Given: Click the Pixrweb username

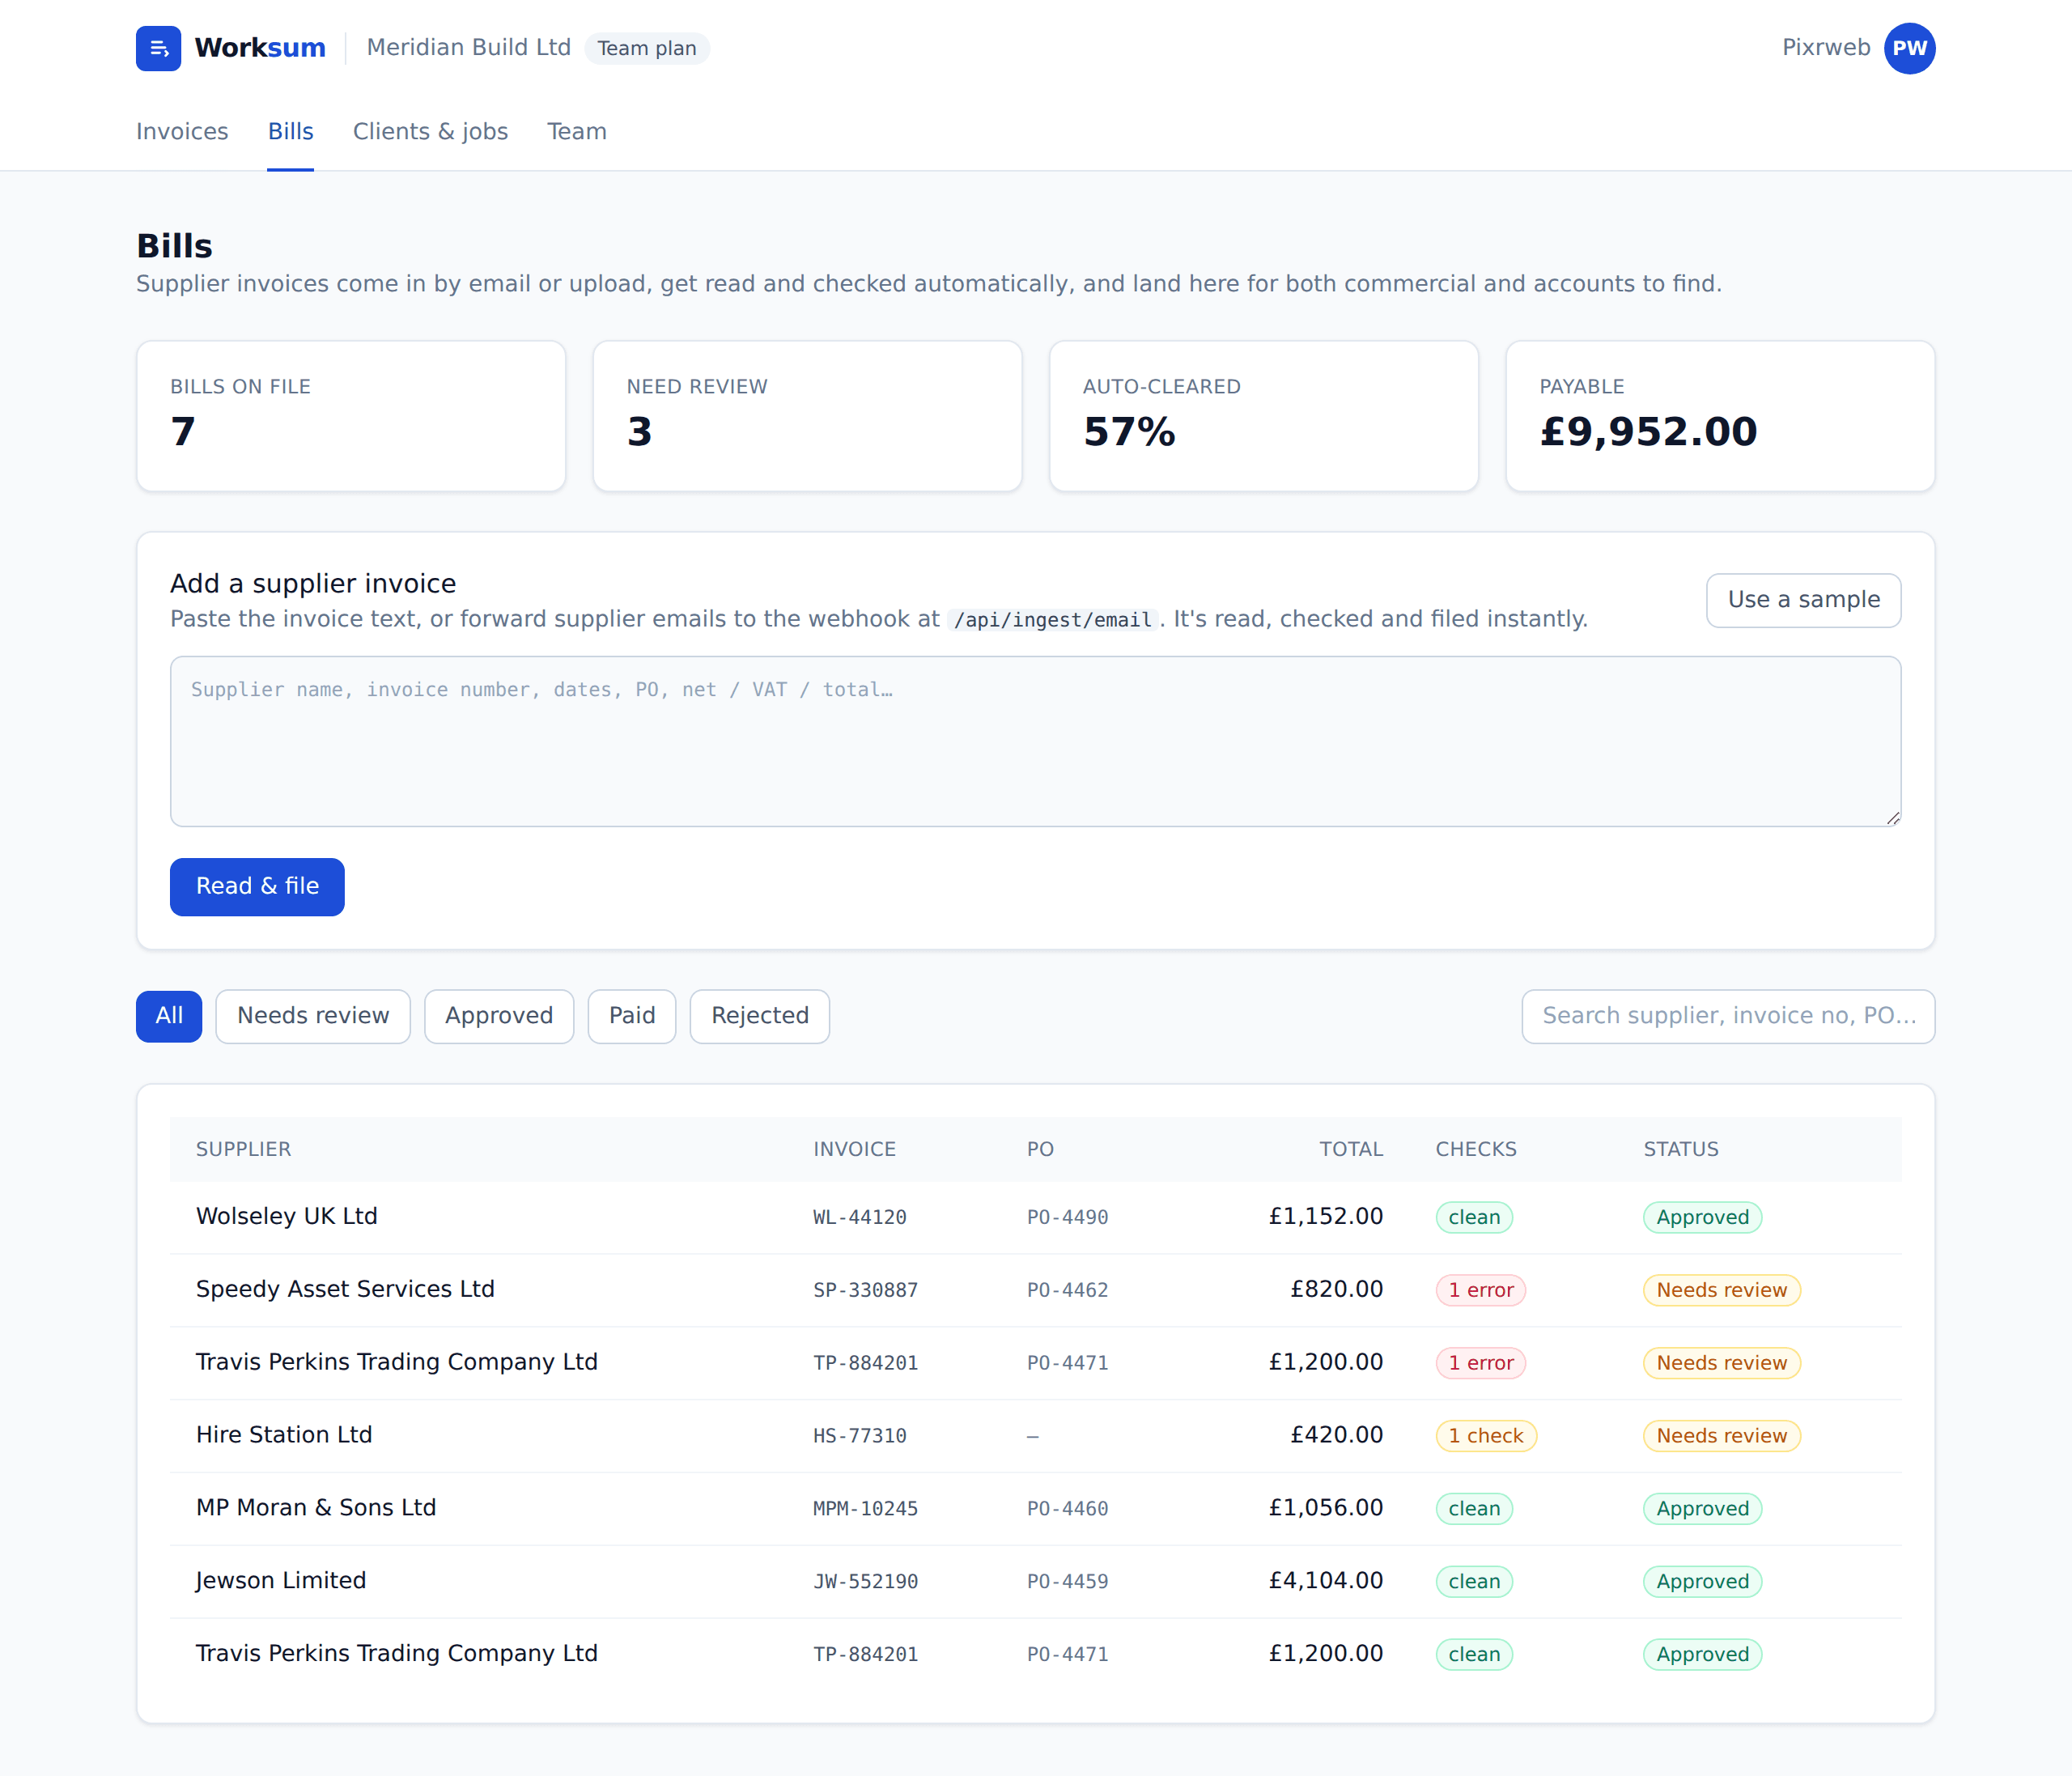Looking at the screenshot, I should pos(1826,48).
